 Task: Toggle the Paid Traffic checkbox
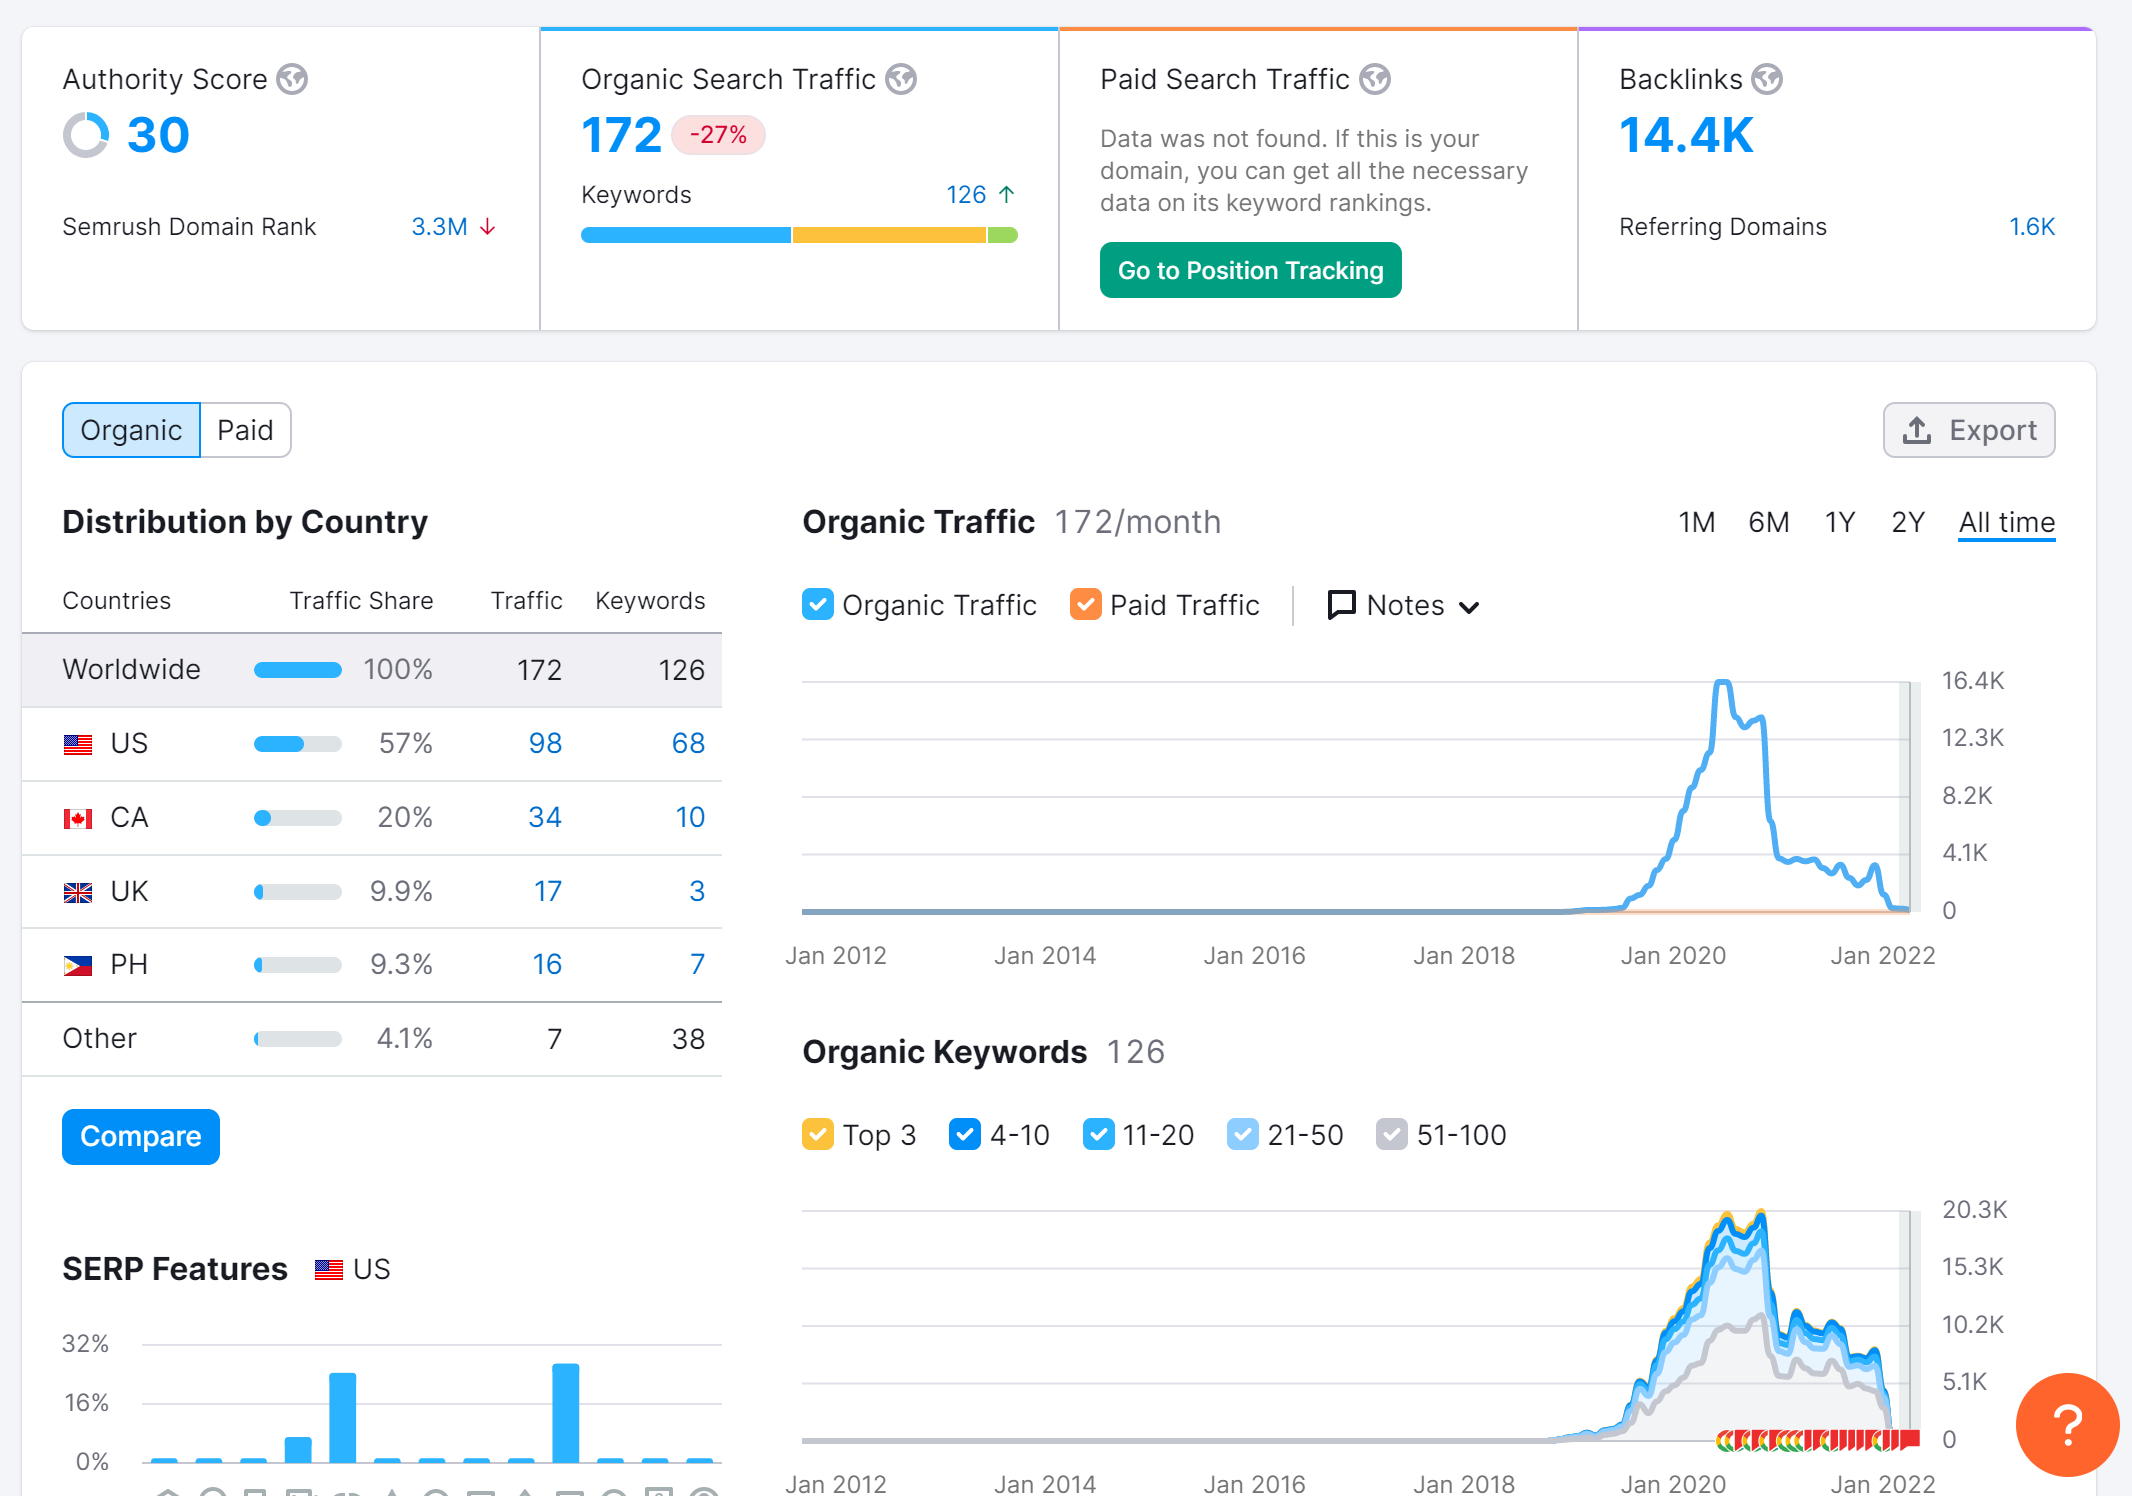(x=1086, y=604)
